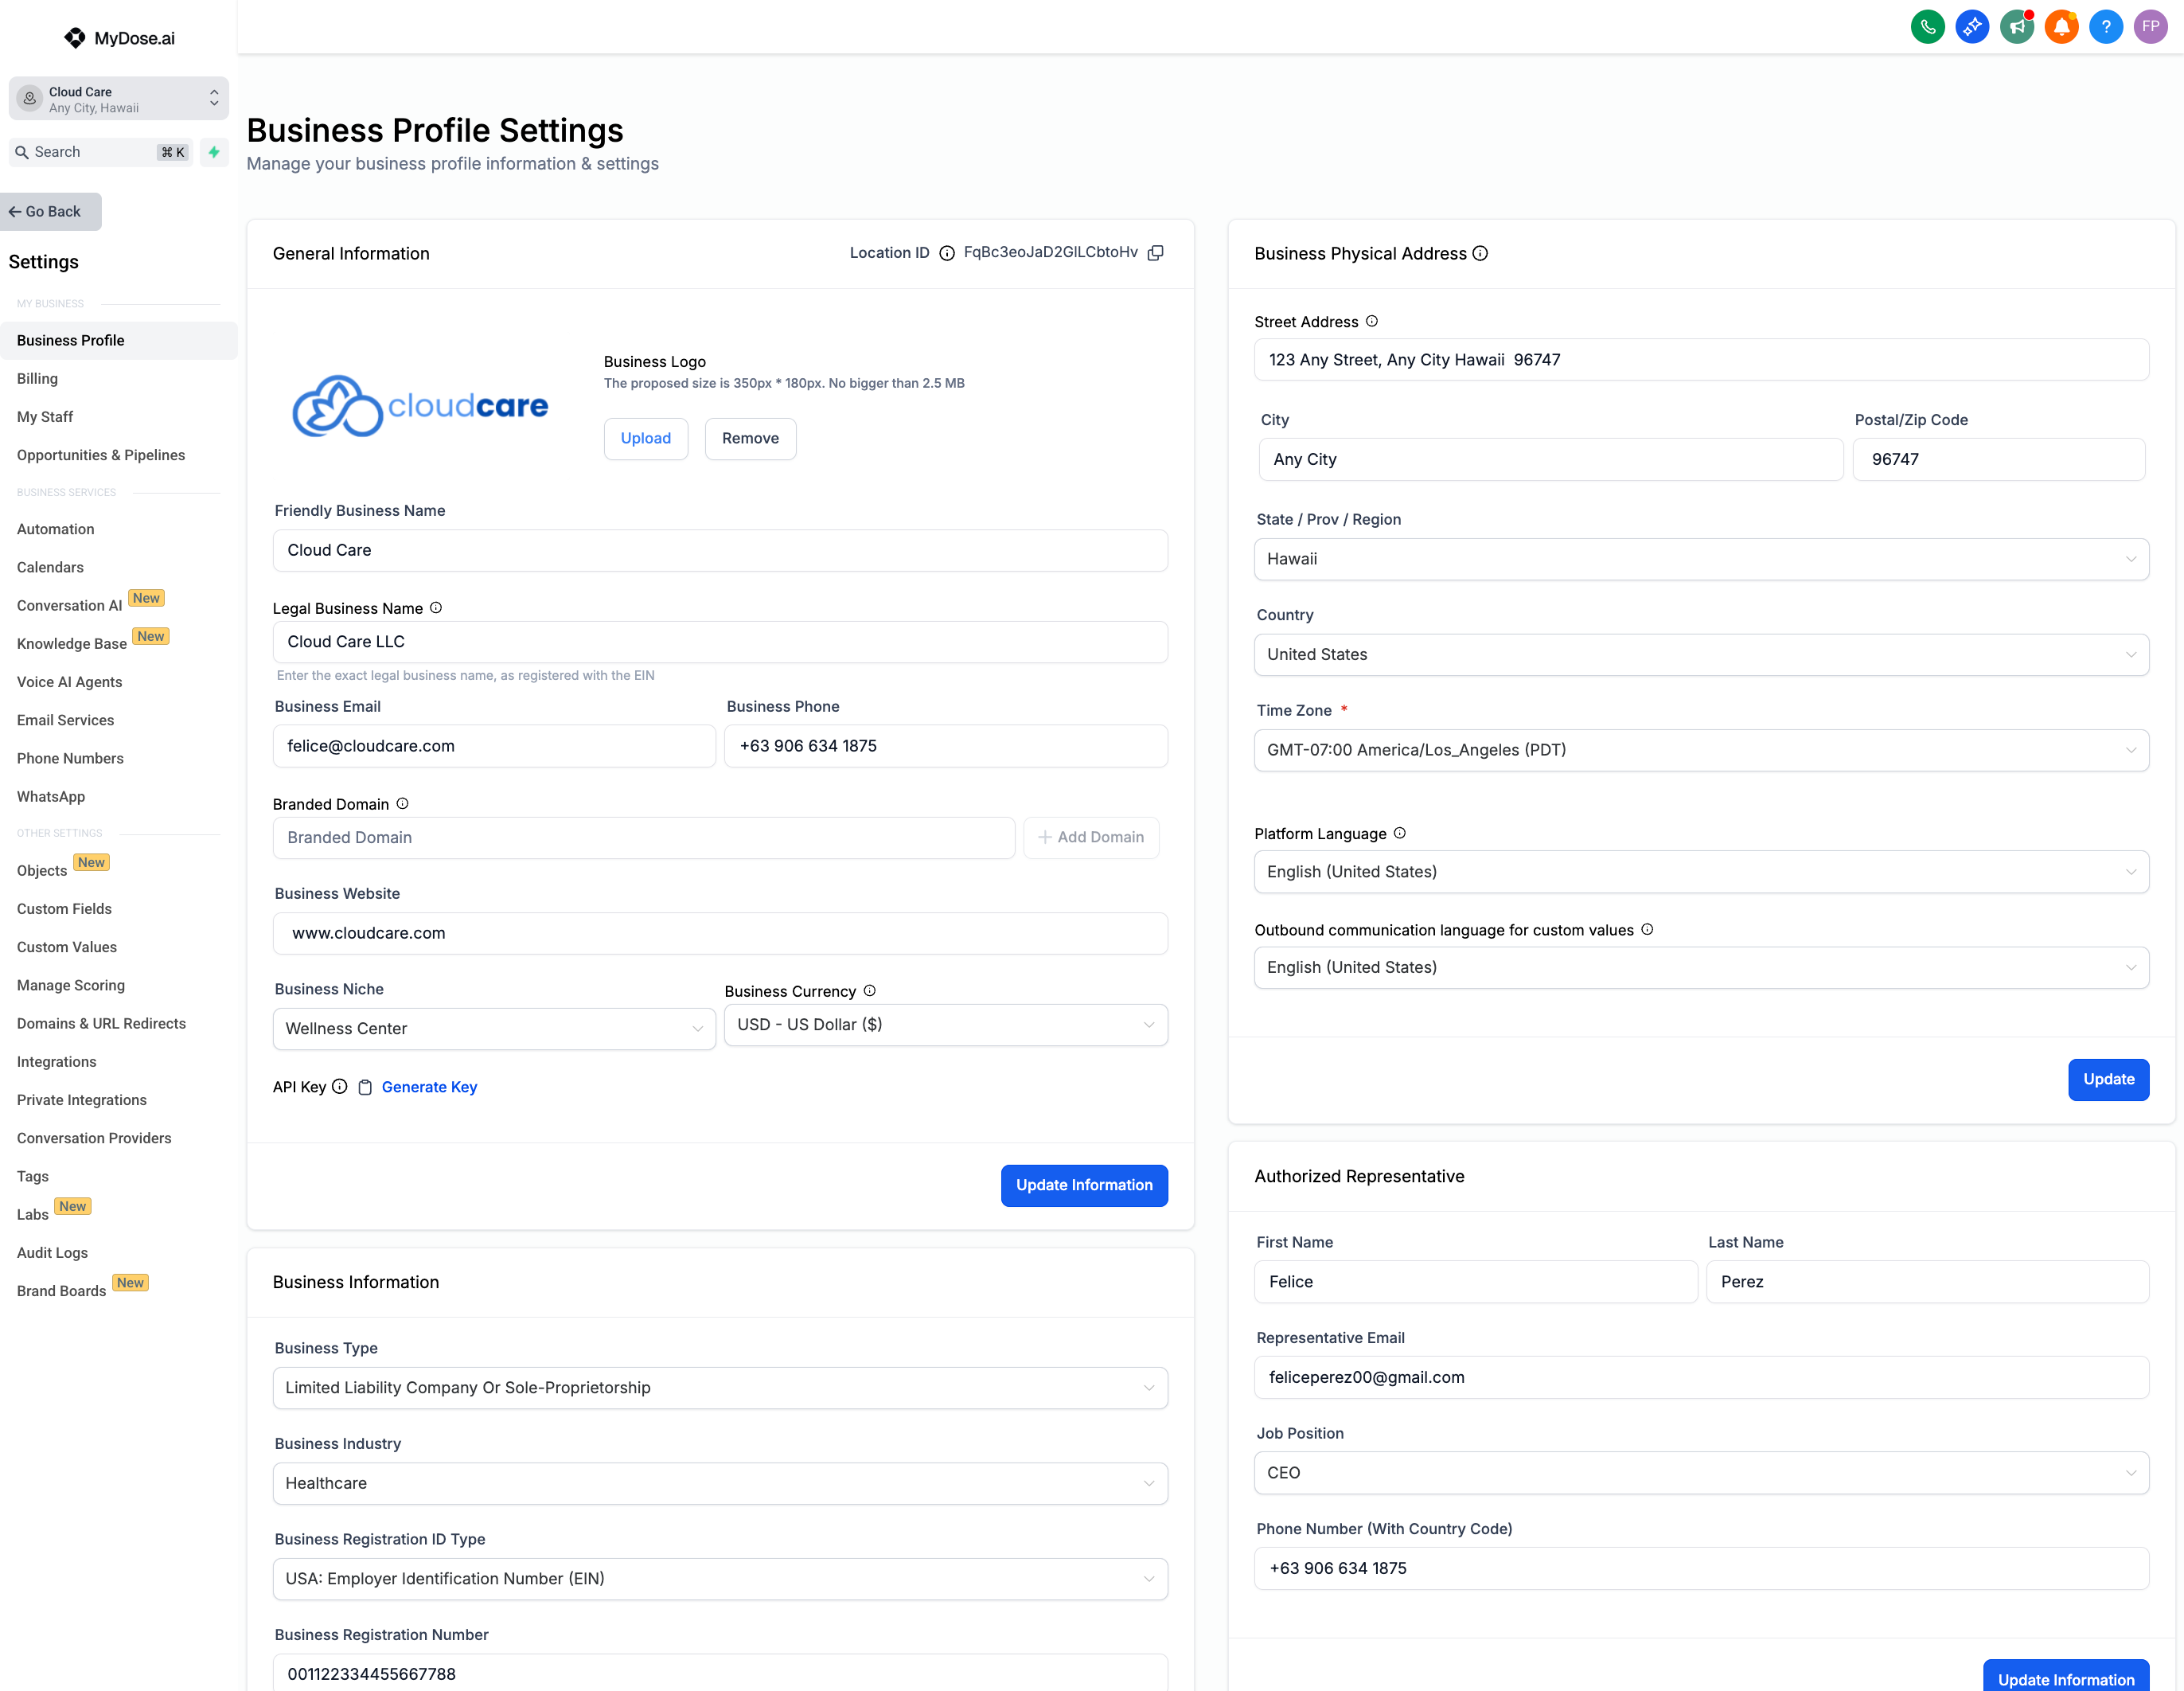2184x1691 pixels.
Task: Open the orange notifications bell
Action: (x=2061, y=27)
